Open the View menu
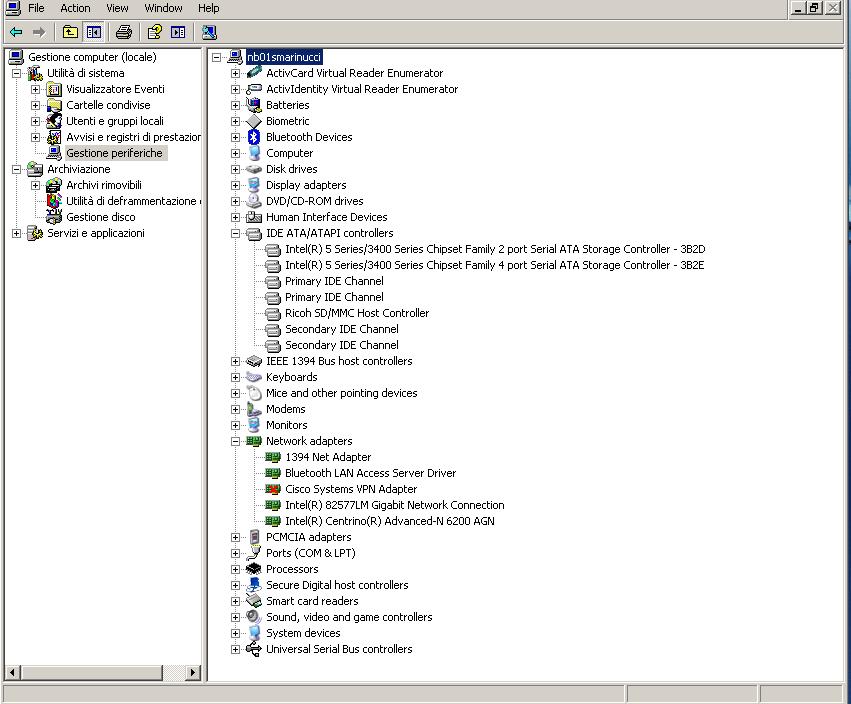Image resolution: width=851 pixels, height=704 pixels. coord(117,8)
